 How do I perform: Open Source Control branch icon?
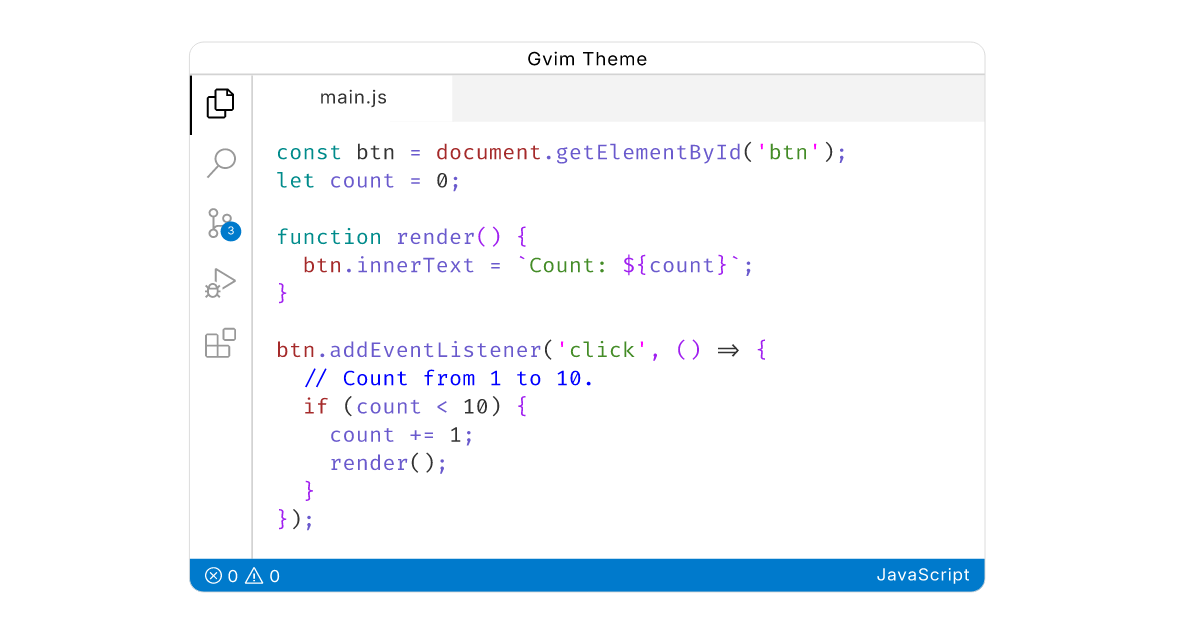[221, 223]
